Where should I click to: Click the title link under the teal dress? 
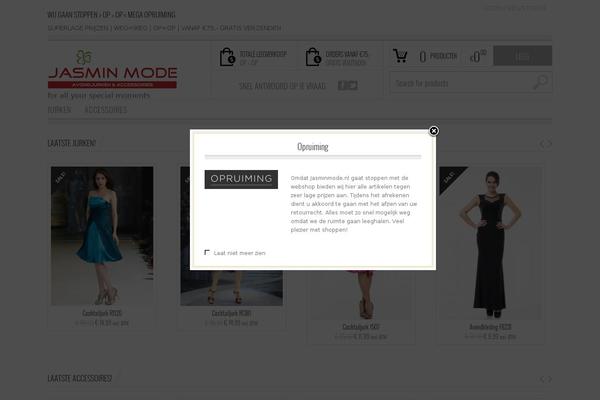[102, 313]
